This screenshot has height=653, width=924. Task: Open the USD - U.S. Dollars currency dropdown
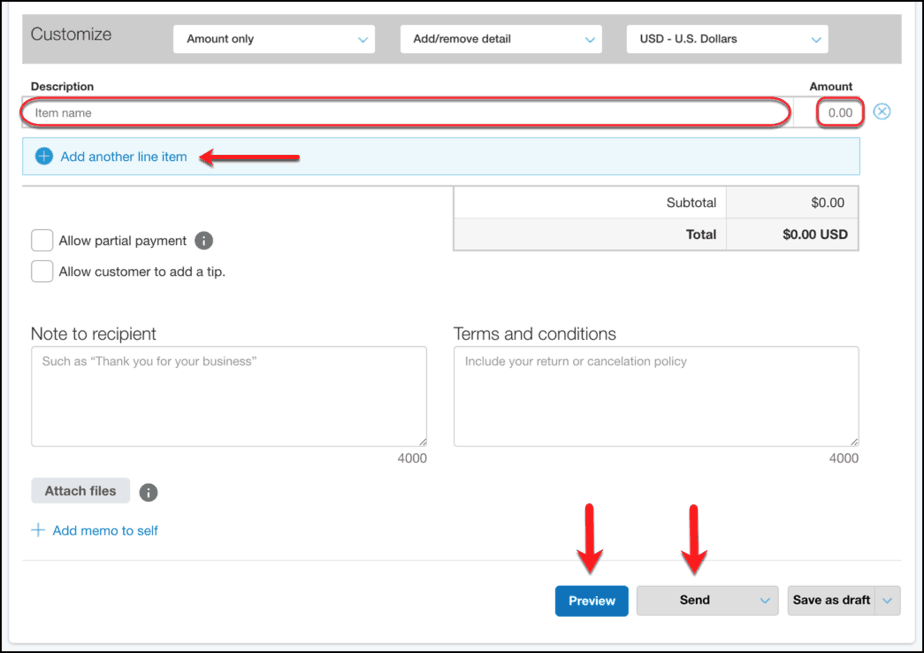(726, 38)
